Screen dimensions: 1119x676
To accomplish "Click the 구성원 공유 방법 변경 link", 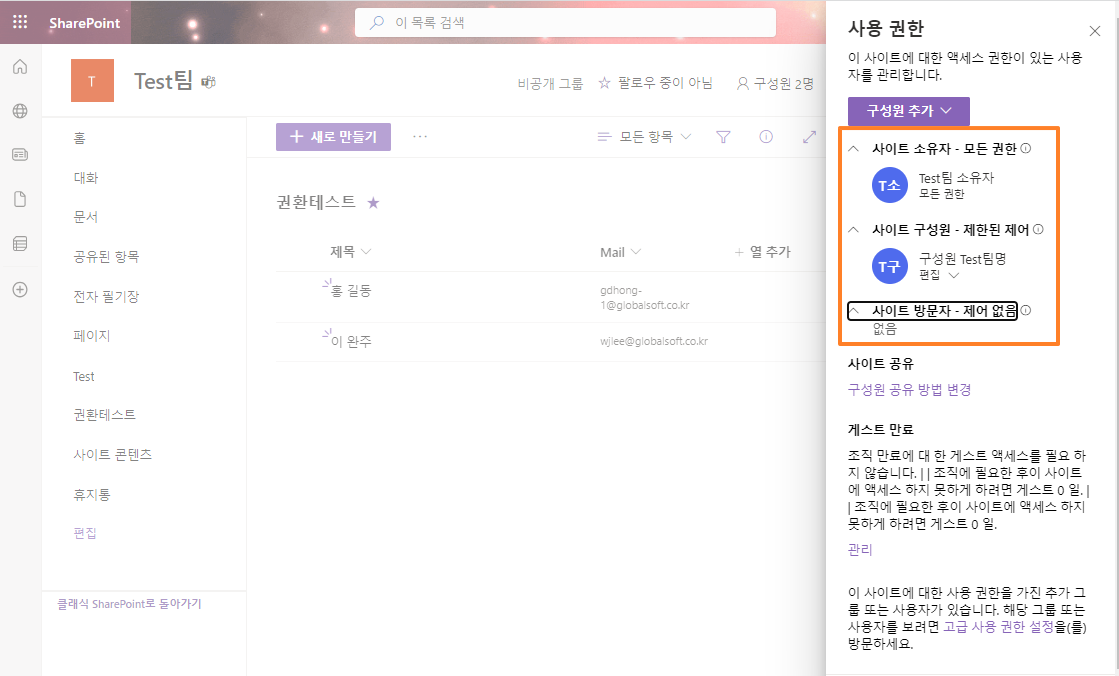I will tap(909, 390).
